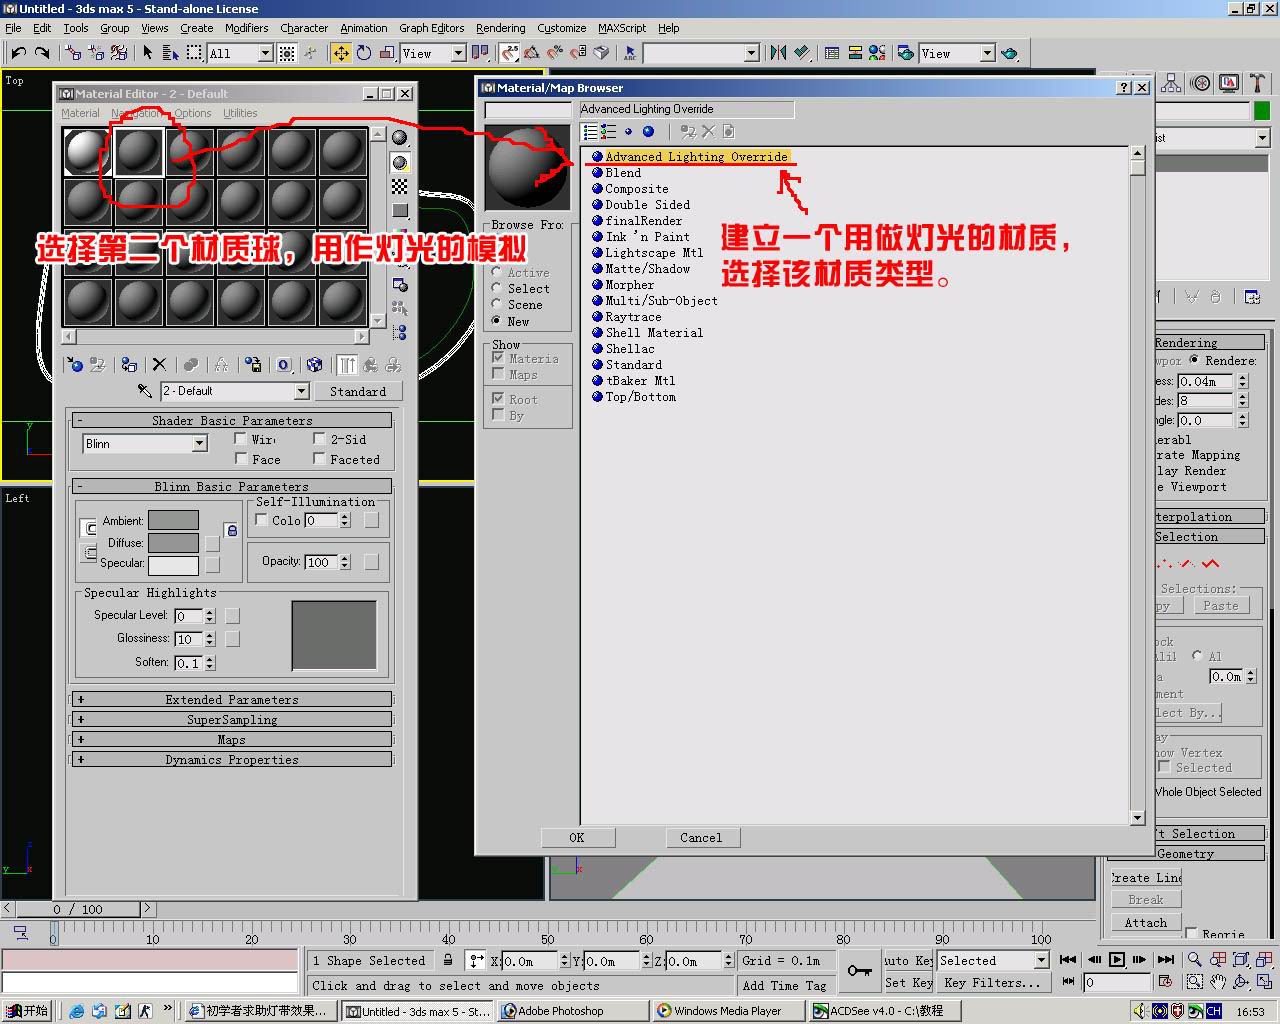Open the Selected key filter dropdown
The width and height of the screenshot is (1280, 1024).
[x=1041, y=960]
